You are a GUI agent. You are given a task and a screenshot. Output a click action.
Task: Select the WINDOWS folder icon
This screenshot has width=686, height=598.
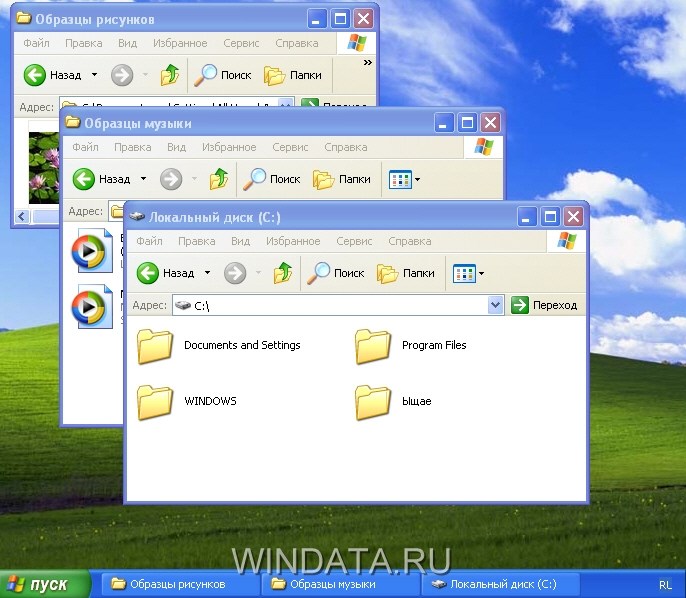pos(155,402)
